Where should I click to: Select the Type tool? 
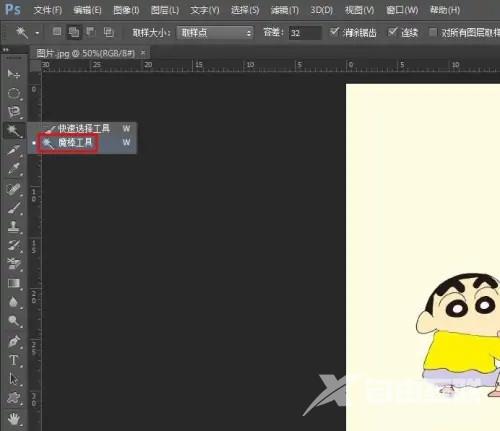pos(14,361)
